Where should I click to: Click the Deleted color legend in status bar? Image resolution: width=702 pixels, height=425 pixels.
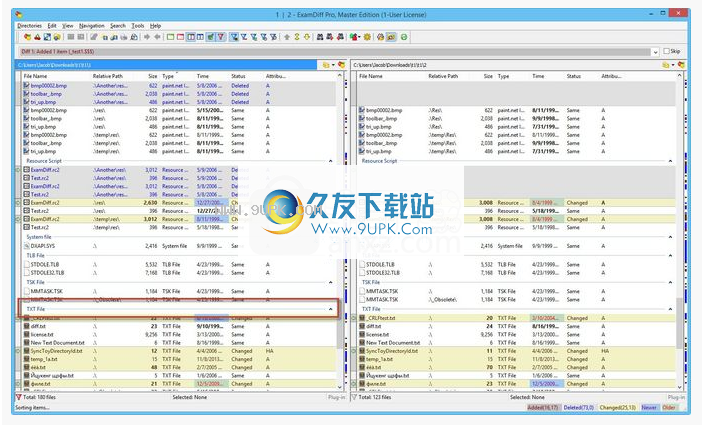coord(578,408)
